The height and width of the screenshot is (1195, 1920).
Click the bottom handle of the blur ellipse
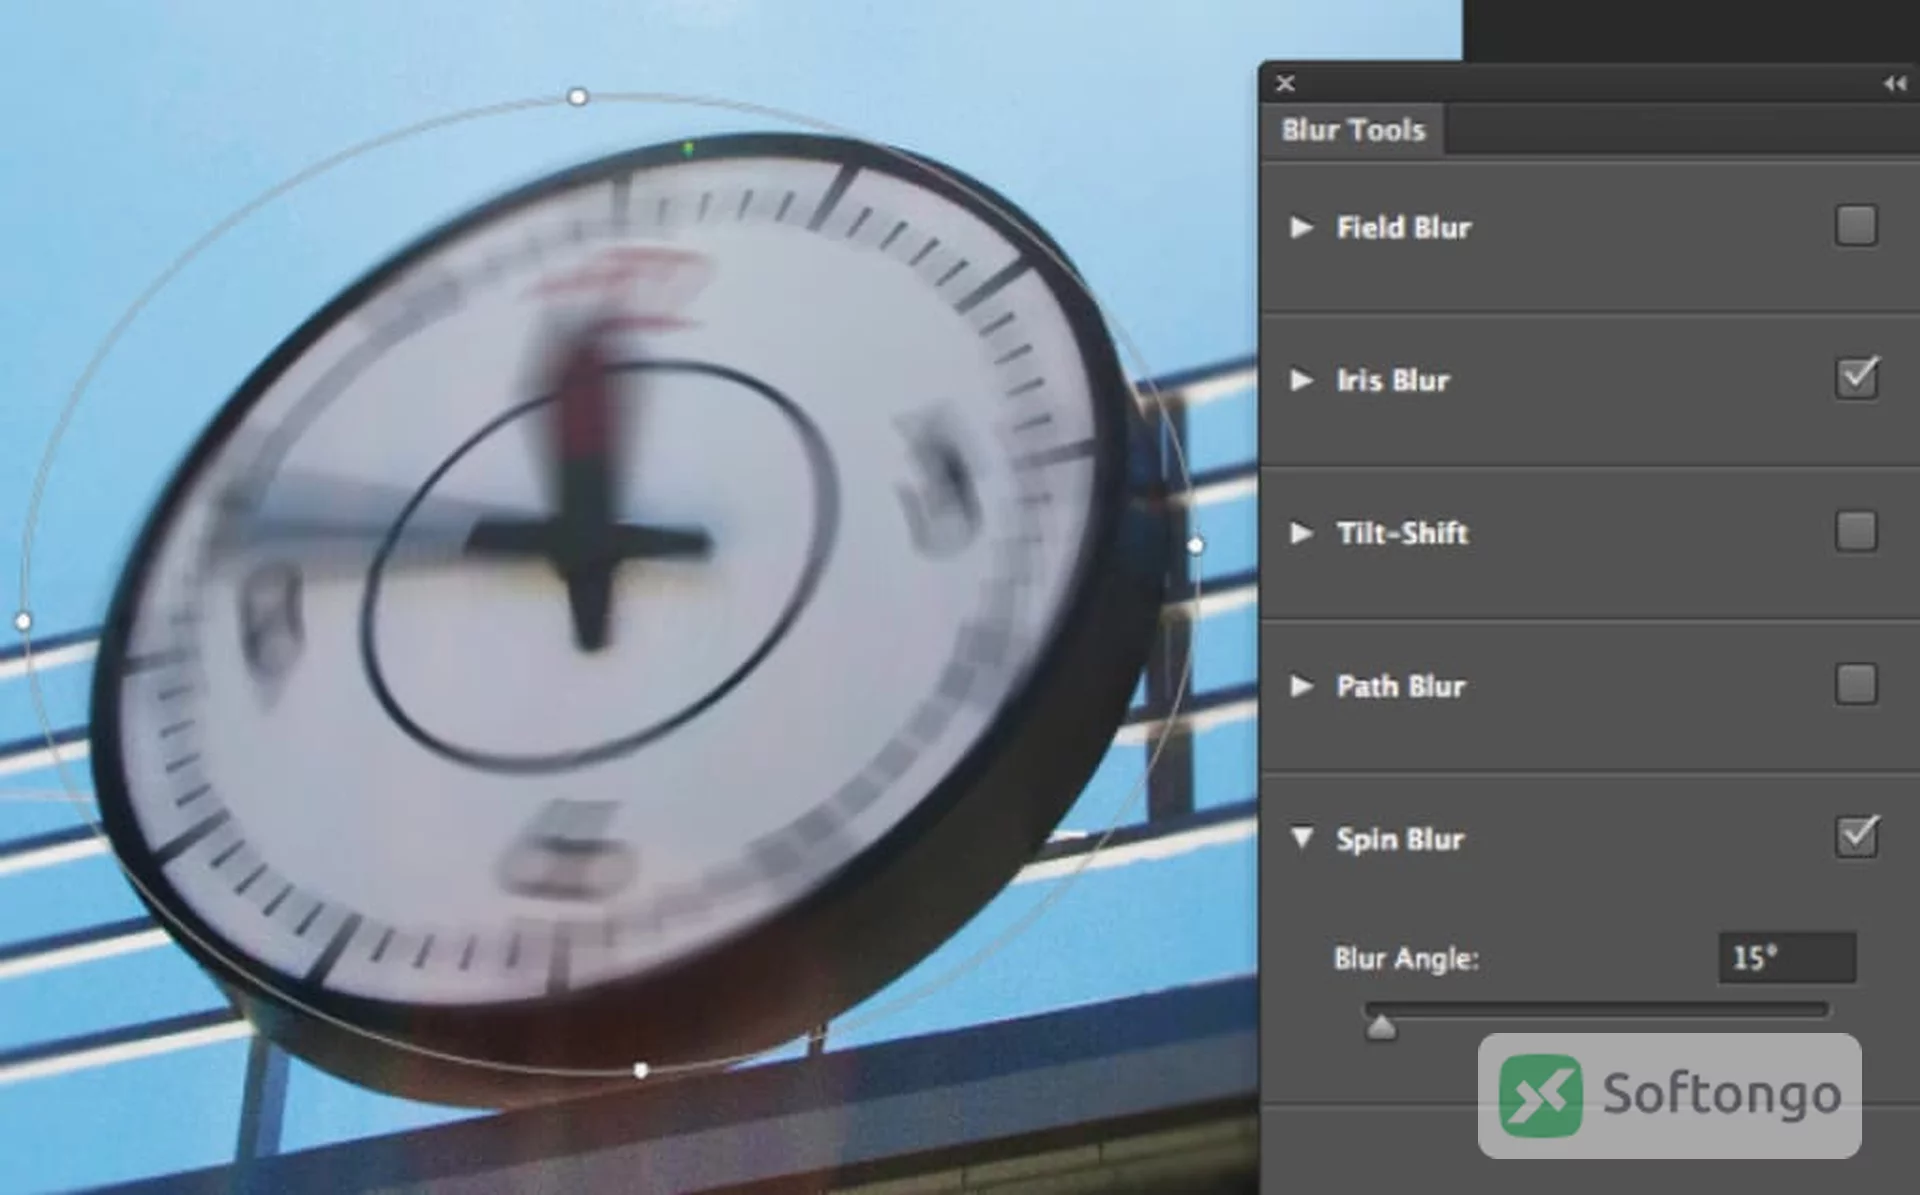[x=641, y=1071]
